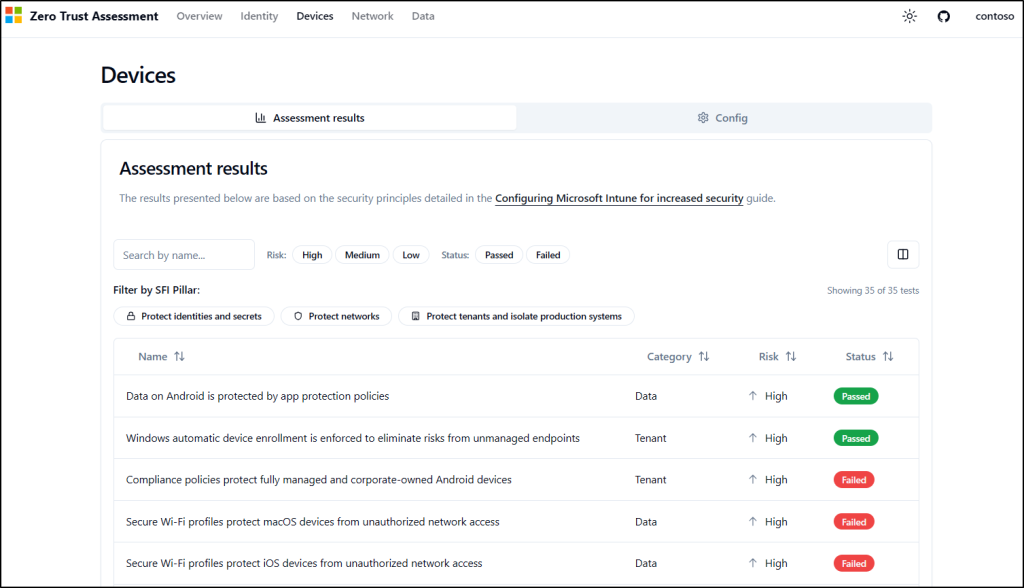This screenshot has width=1024, height=588.
Task: Click Passed badge on Windows enrollment row
Action: [856, 438]
